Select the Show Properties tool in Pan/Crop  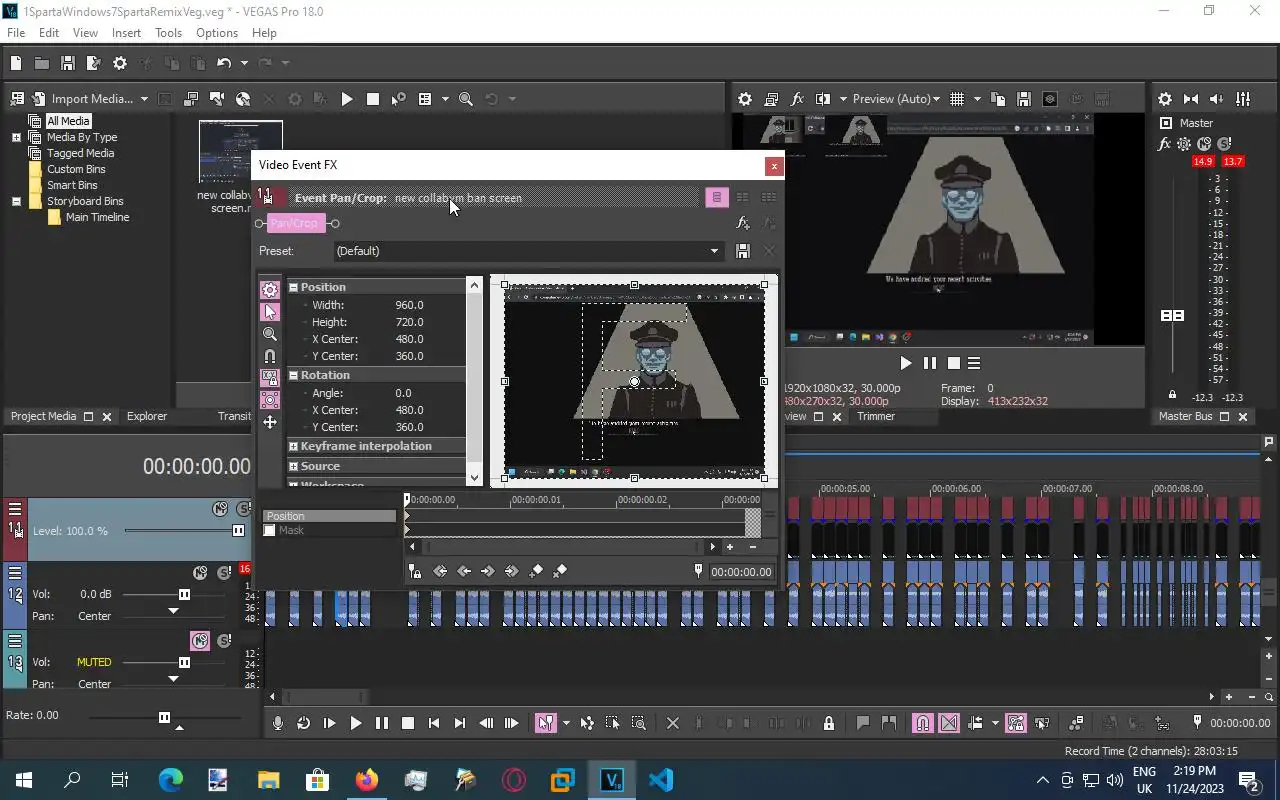pos(270,290)
